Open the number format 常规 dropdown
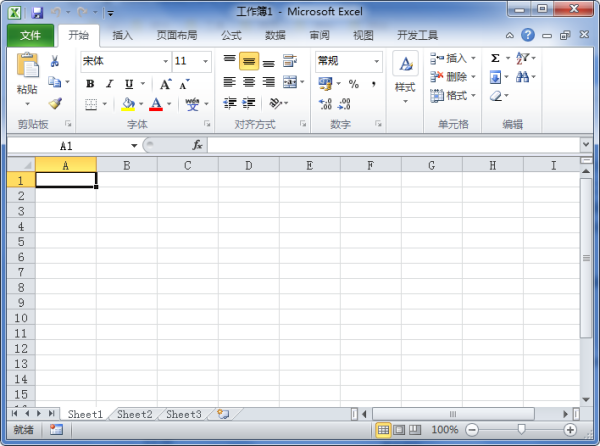This screenshot has height=446, width=600. click(x=377, y=61)
